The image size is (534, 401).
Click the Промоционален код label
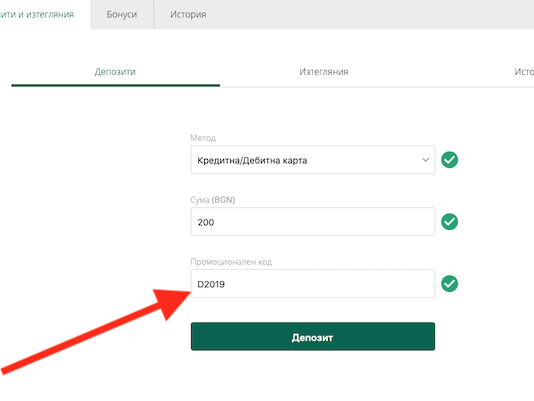231,262
